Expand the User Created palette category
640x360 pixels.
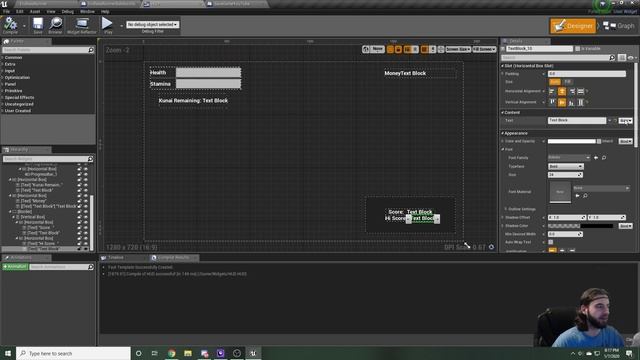[18, 111]
